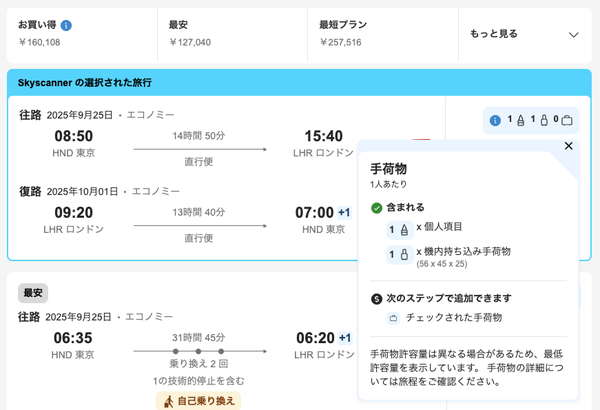Screen dimensions: 600x410
Task: Click the personal item bag icon in summary
Action: click(520, 121)
